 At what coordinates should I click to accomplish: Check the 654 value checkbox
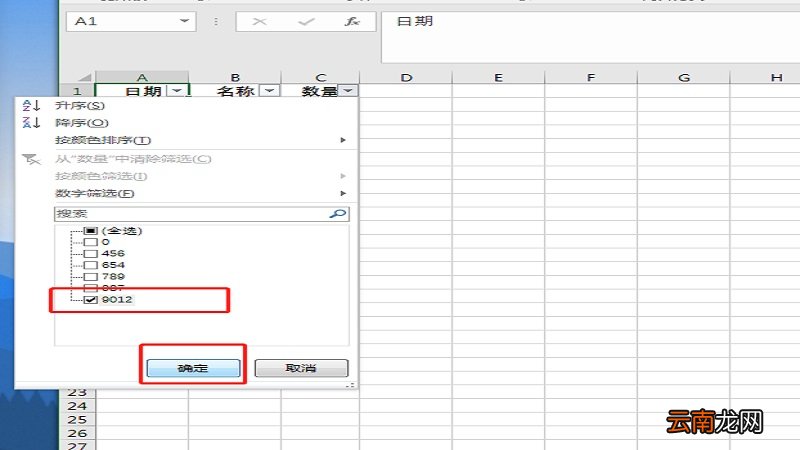(x=90, y=265)
